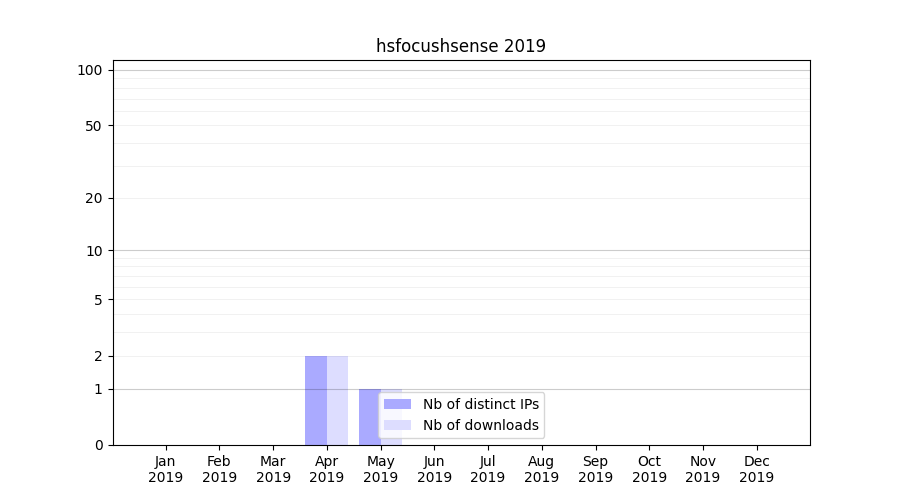
Task: Click the 'Jun 2019' x-axis label
Action: 434,469
